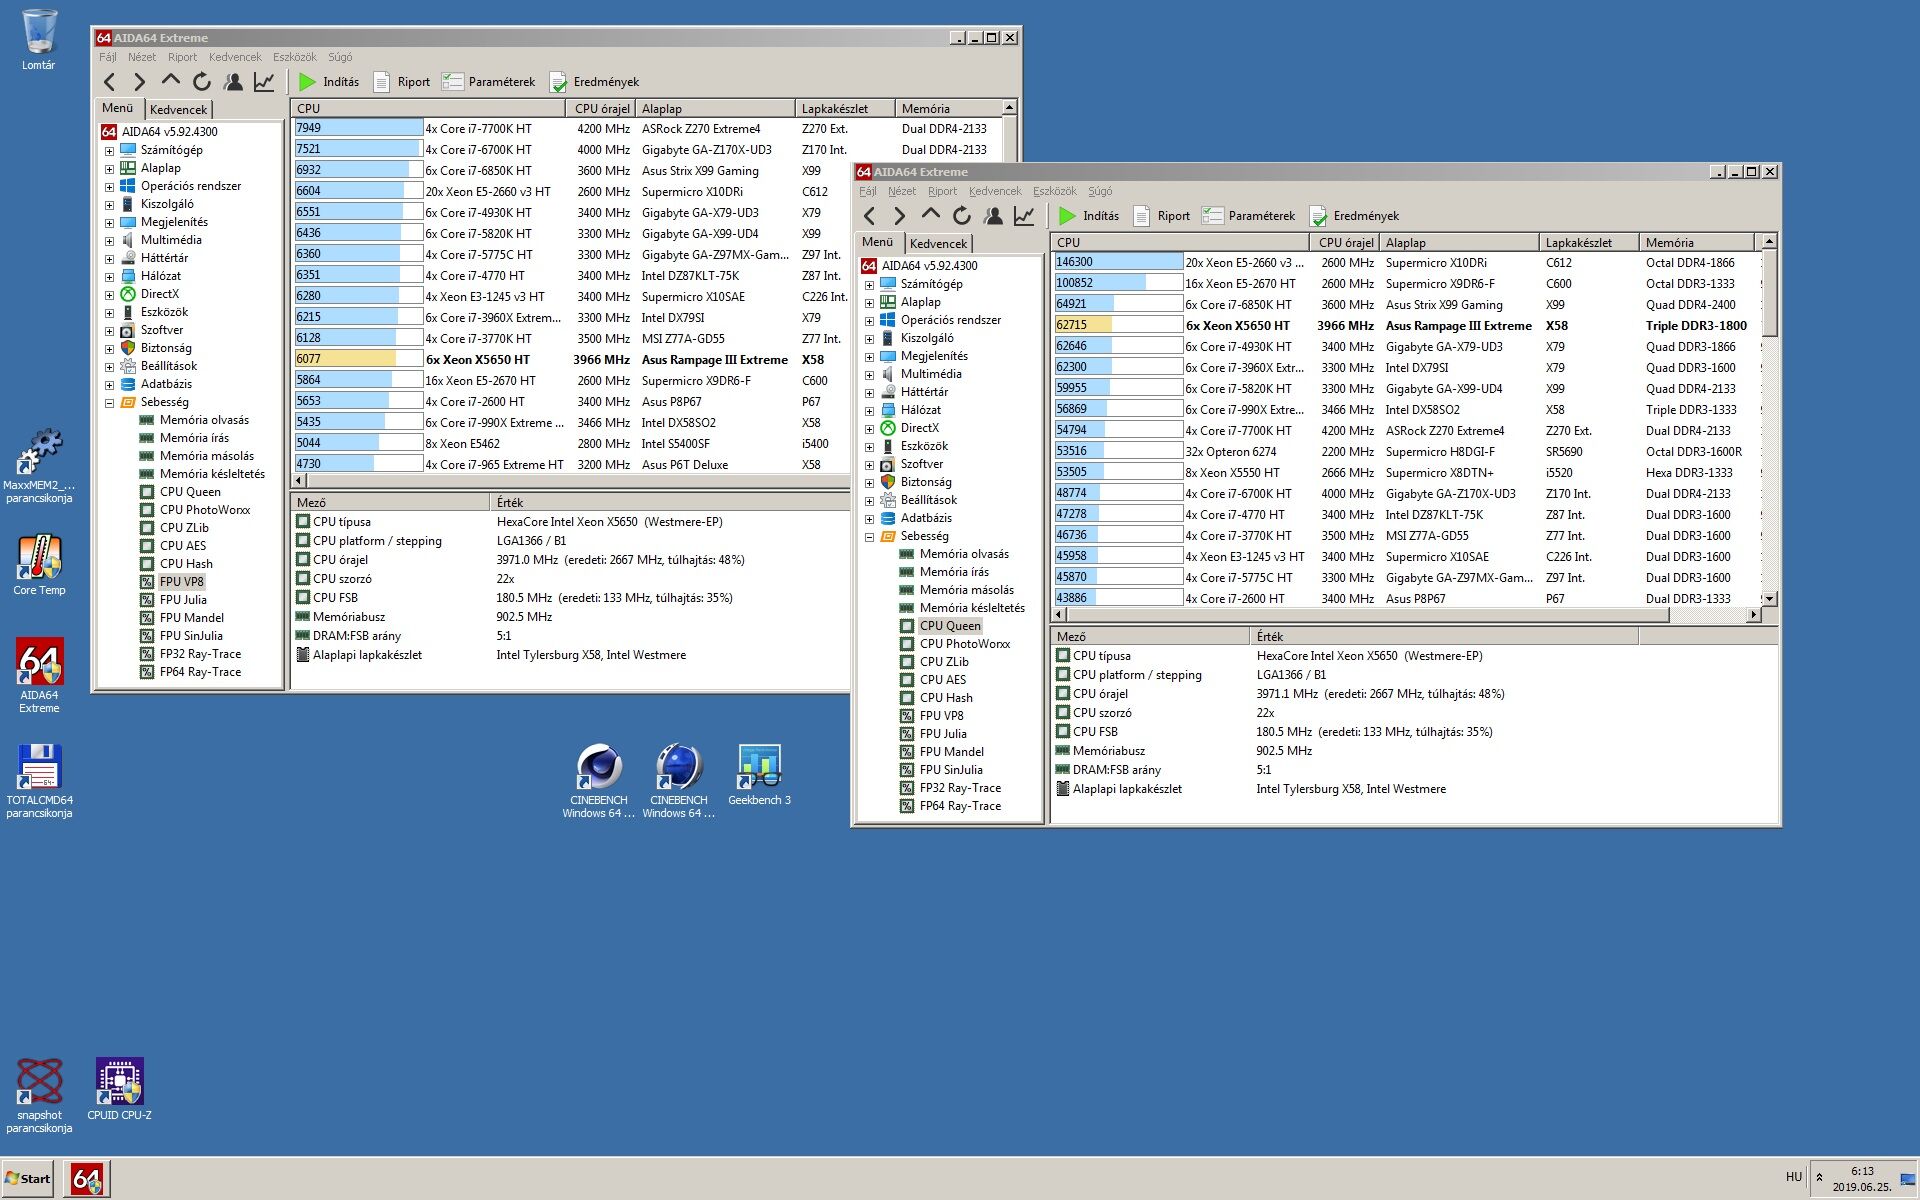Collapse Sebesség node in rear window tree
The height and width of the screenshot is (1200, 1920).
click(109, 403)
